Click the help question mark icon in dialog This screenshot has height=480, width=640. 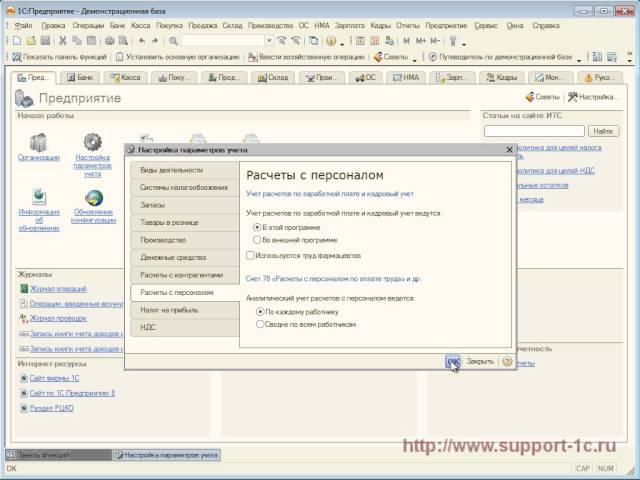[507, 362]
